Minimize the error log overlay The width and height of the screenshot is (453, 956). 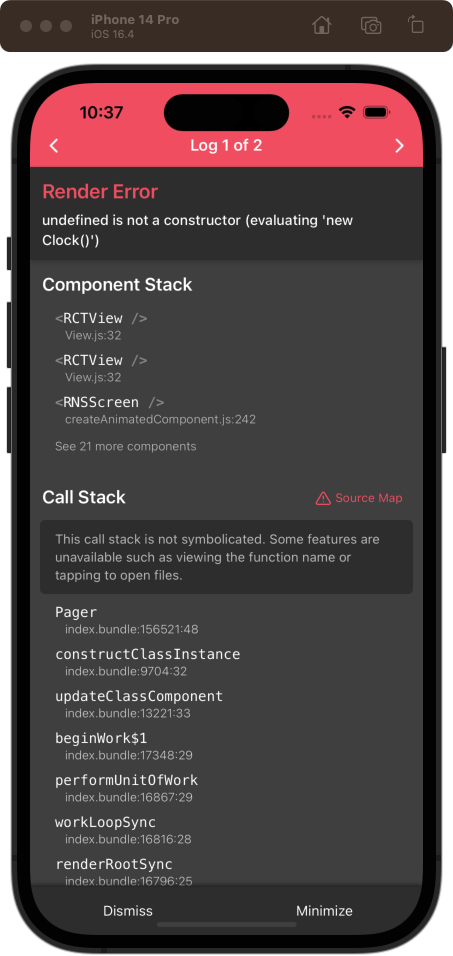(324, 911)
